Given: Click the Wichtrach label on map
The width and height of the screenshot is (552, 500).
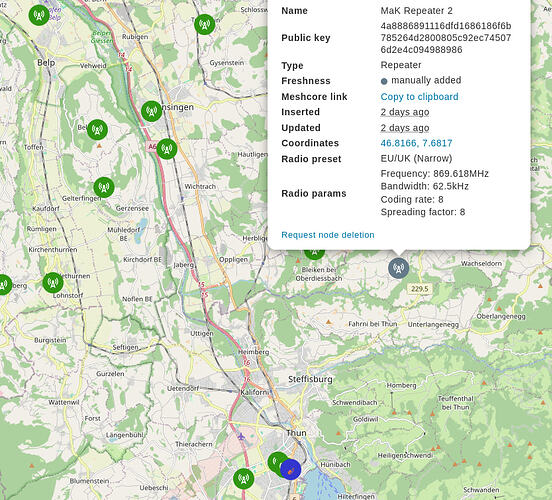Looking at the screenshot, I should click(x=200, y=186).
